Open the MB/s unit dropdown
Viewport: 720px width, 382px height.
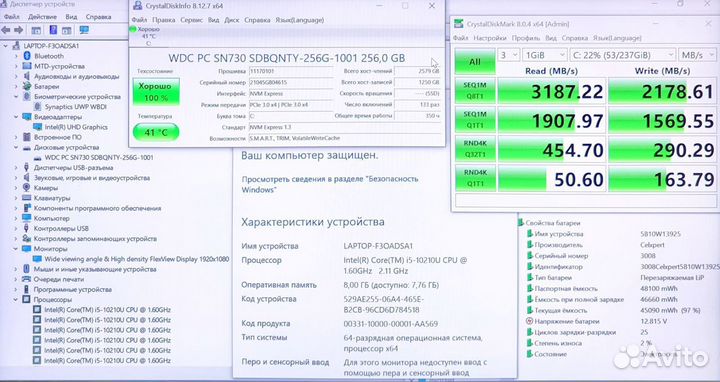[x=697, y=55]
